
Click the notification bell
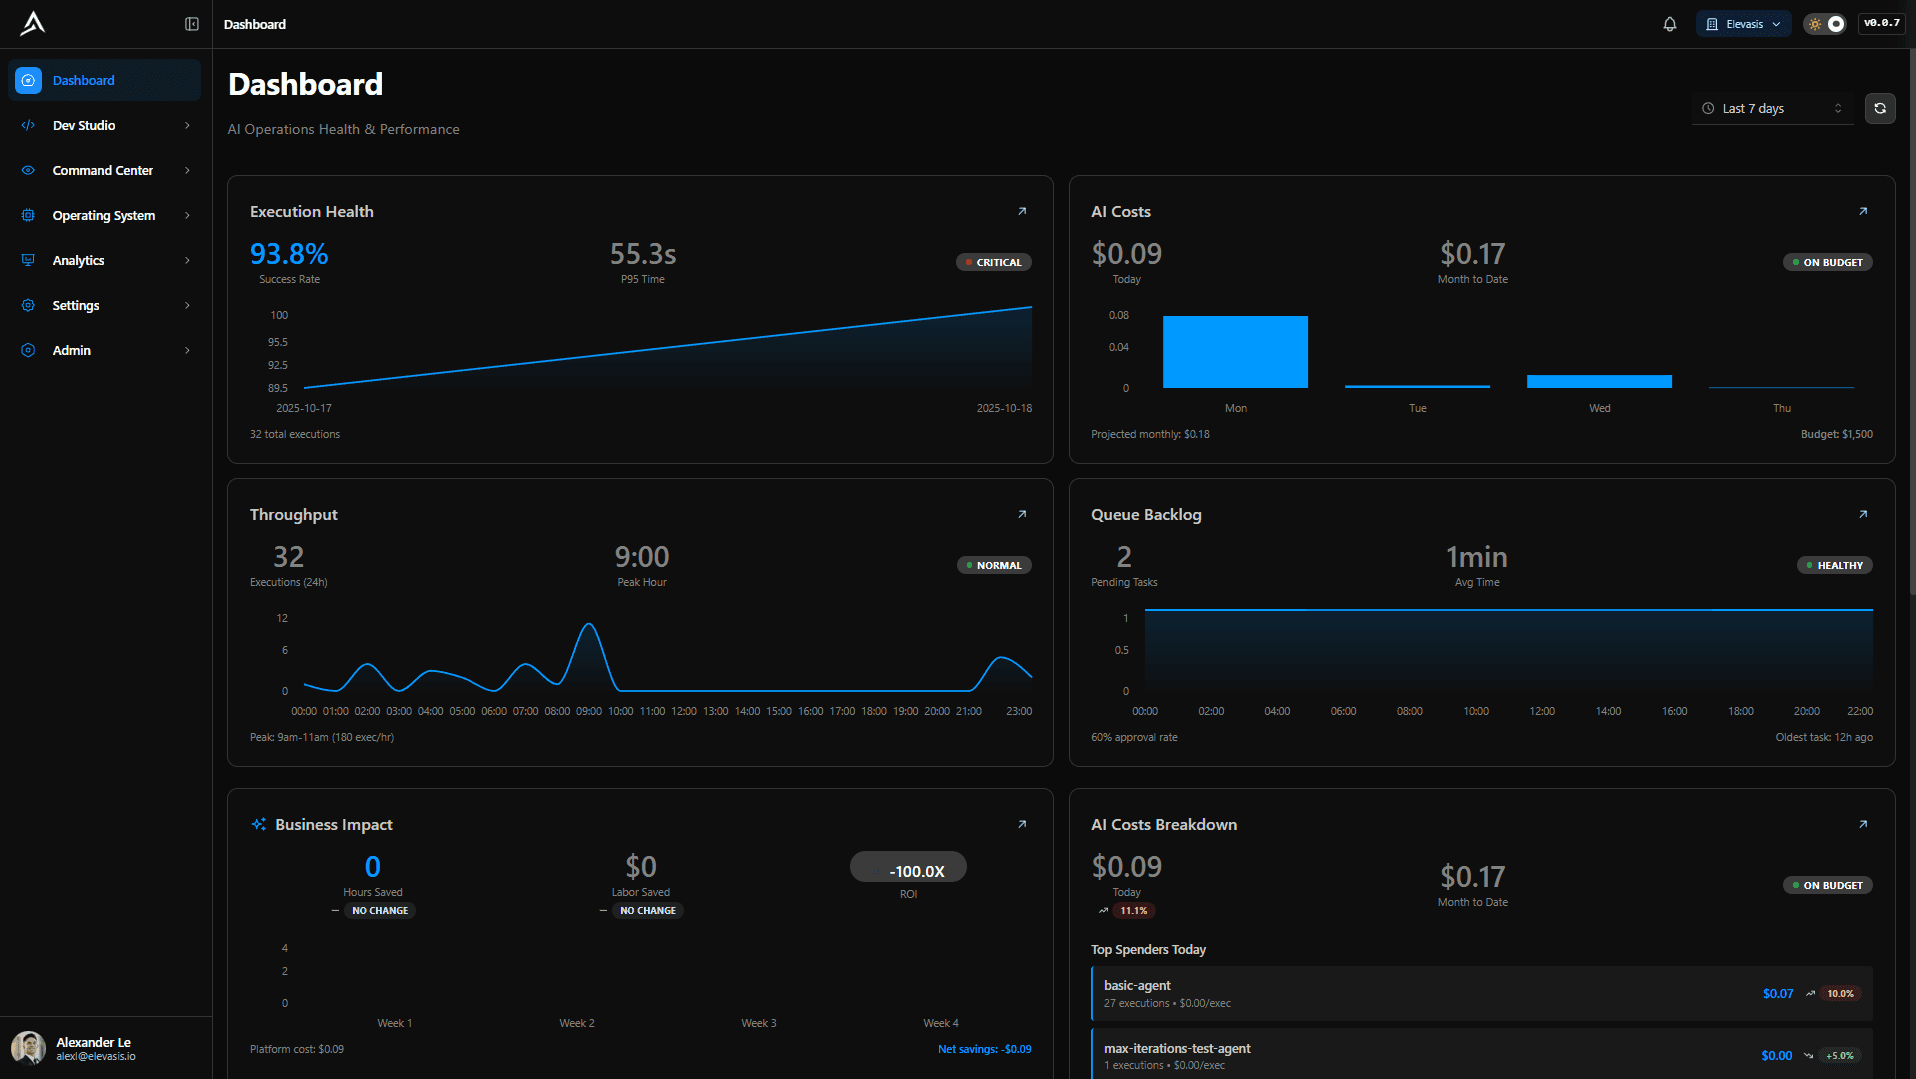coord(1669,23)
